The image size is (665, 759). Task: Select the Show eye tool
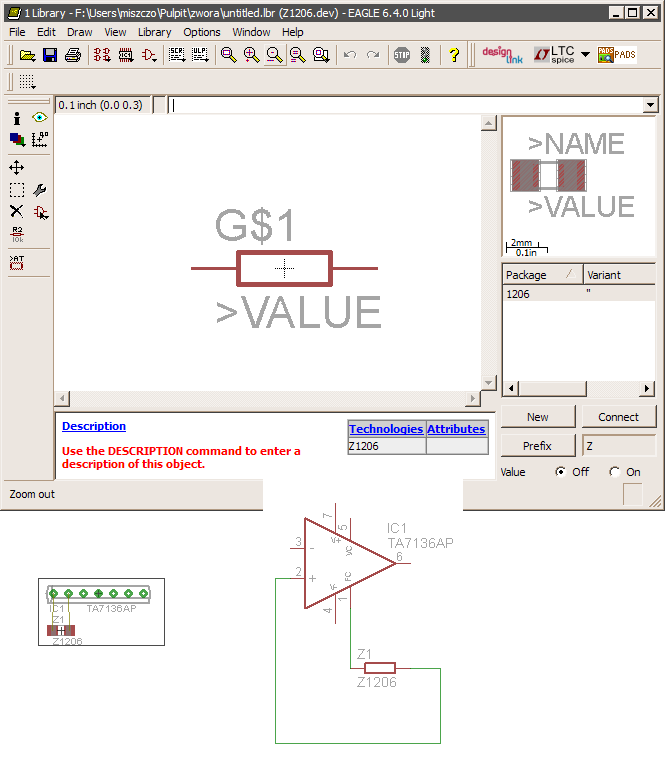(40, 118)
